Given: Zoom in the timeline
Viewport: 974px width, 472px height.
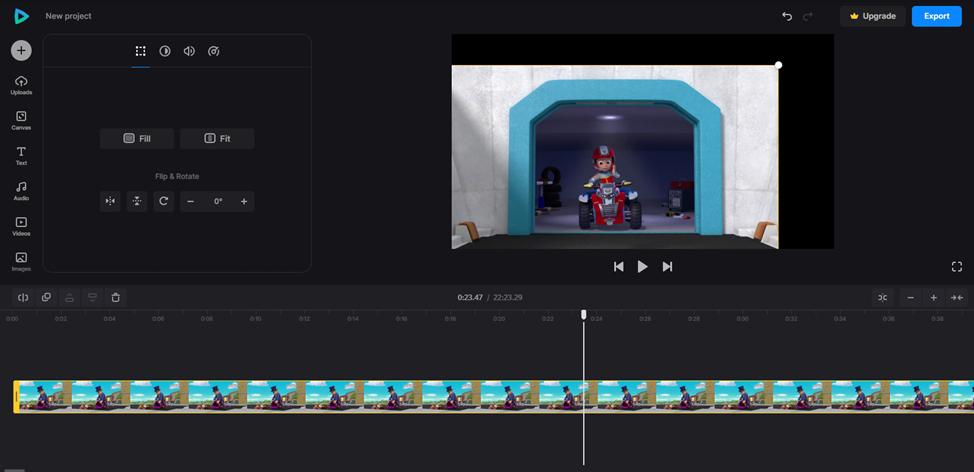Looking at the screenshot, I should (x=934, y=297).
